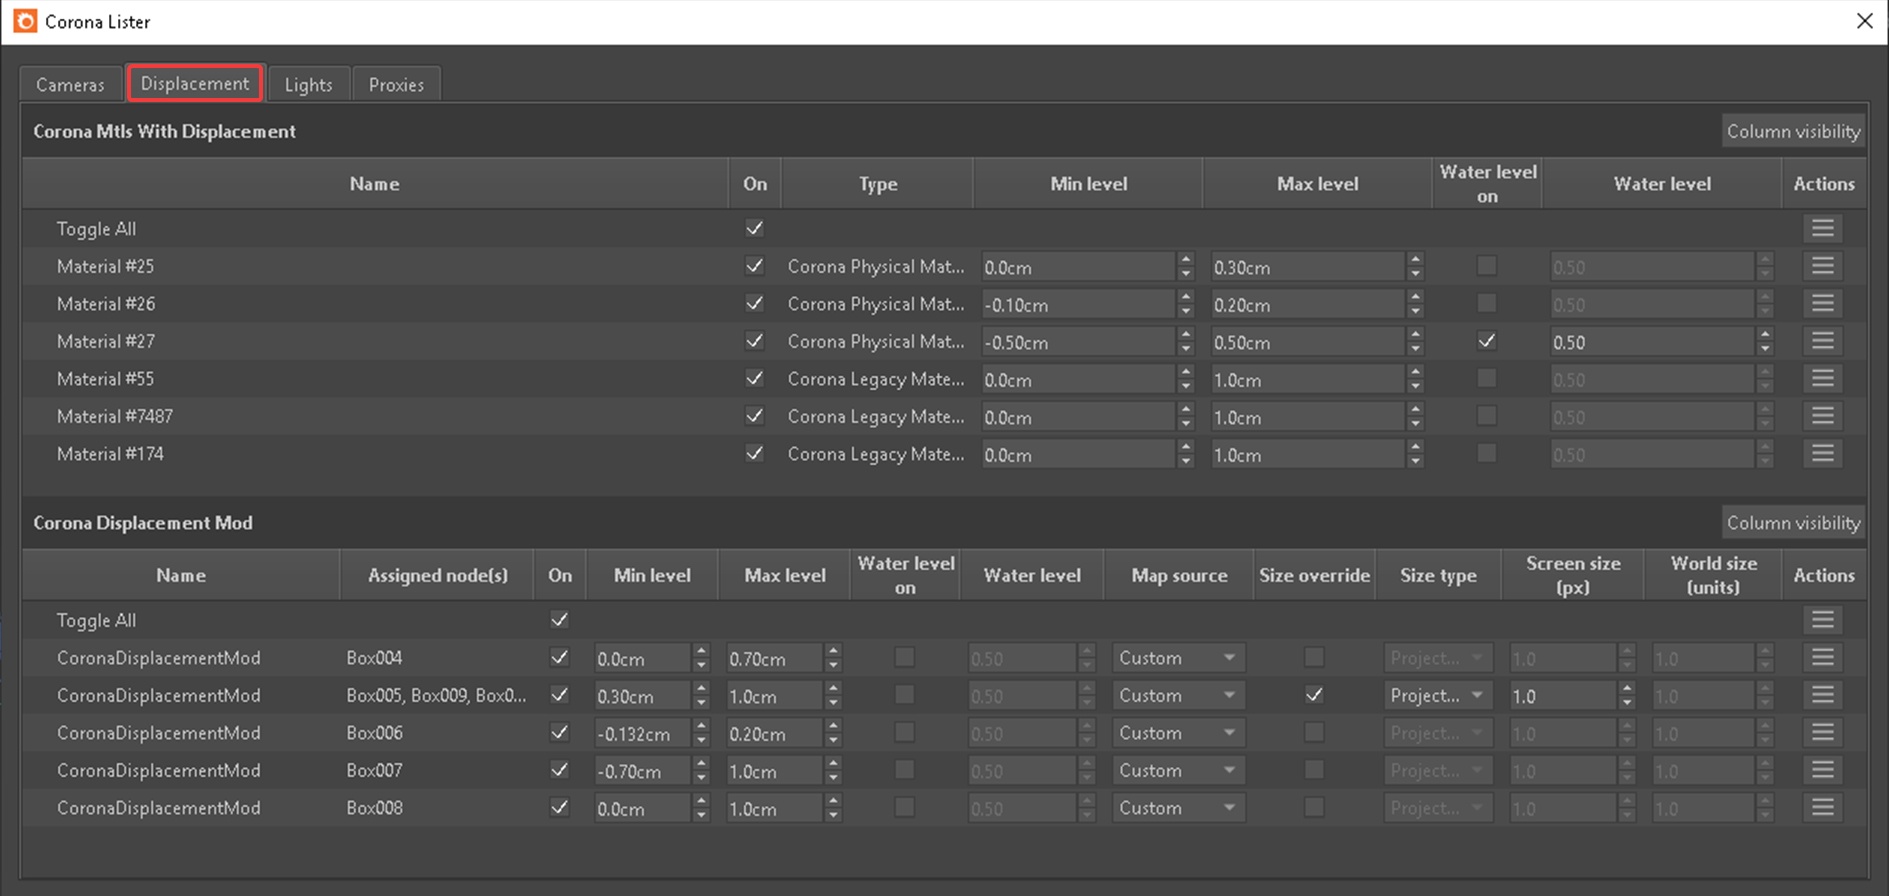Uncheck Water level on for Material #27

pos(1487,341)
